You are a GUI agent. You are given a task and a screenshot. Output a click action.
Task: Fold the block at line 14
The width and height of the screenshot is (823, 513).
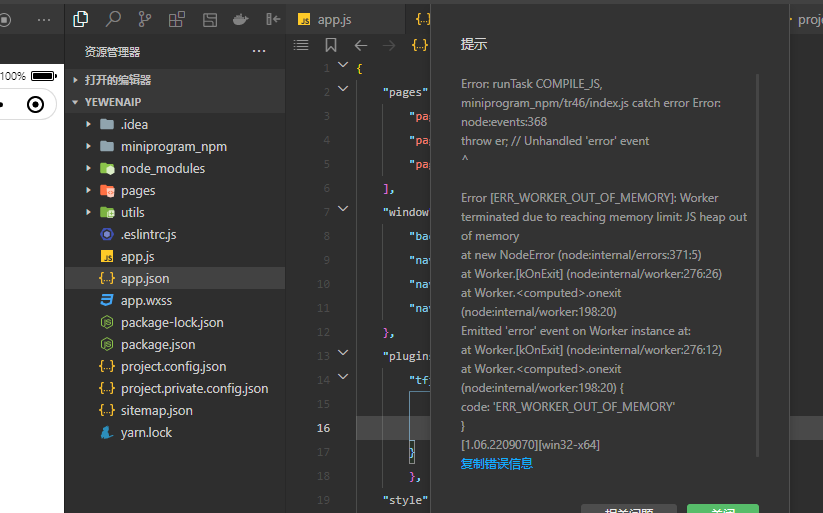click(x=343, y=376)
